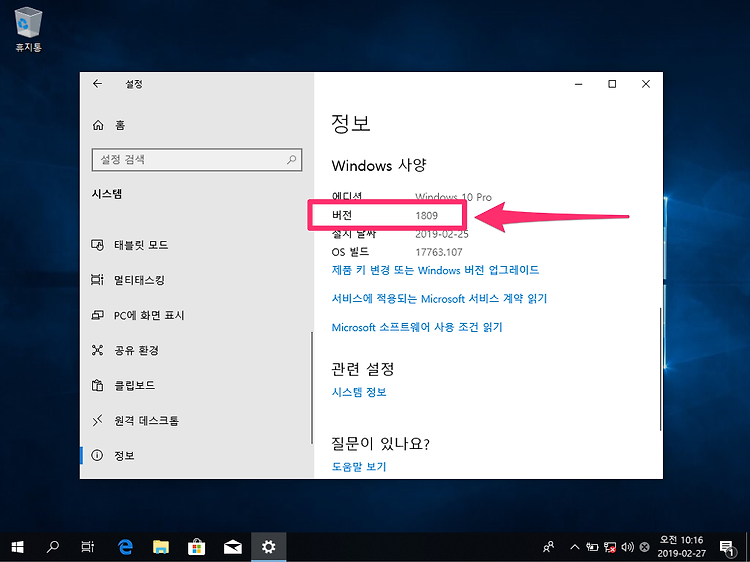The image size is (750, 562).
Task: Click the clipboard icon in sidebar
Action: pos(97,385)
